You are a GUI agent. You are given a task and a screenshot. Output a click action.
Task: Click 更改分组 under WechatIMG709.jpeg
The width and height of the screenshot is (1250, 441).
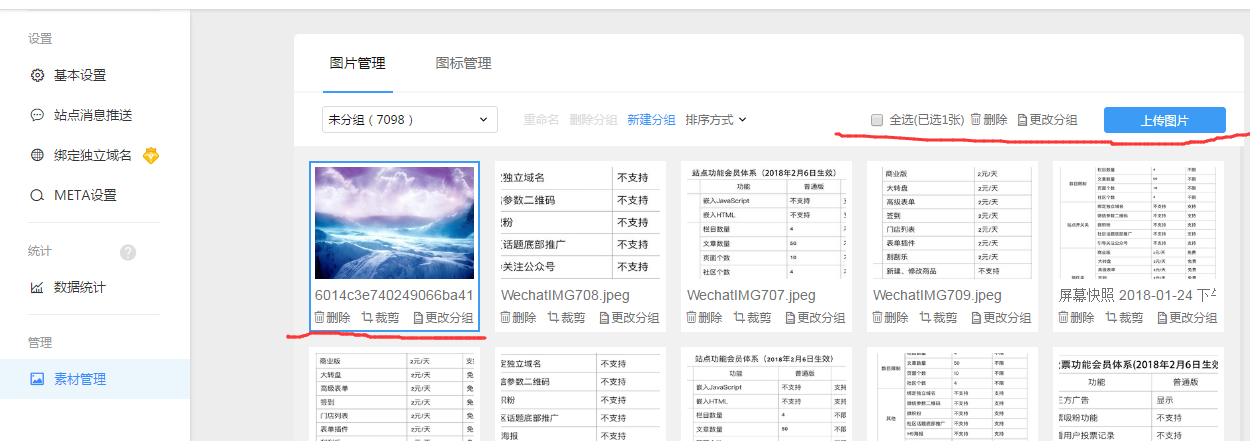[1002, 318]
